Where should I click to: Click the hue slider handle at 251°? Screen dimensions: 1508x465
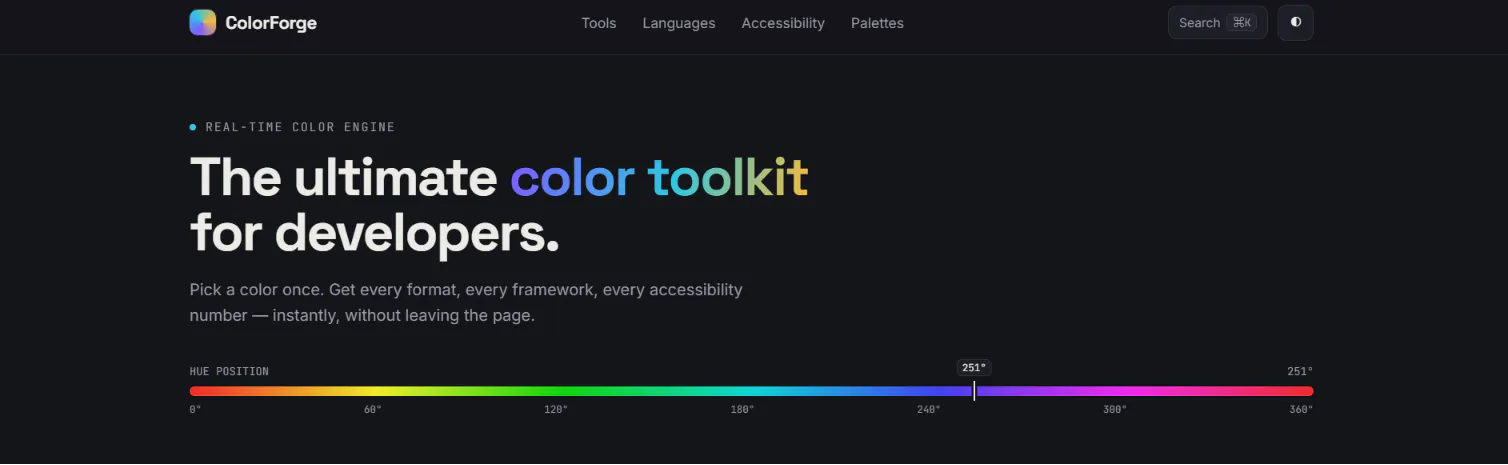click(x=974, y=391)
